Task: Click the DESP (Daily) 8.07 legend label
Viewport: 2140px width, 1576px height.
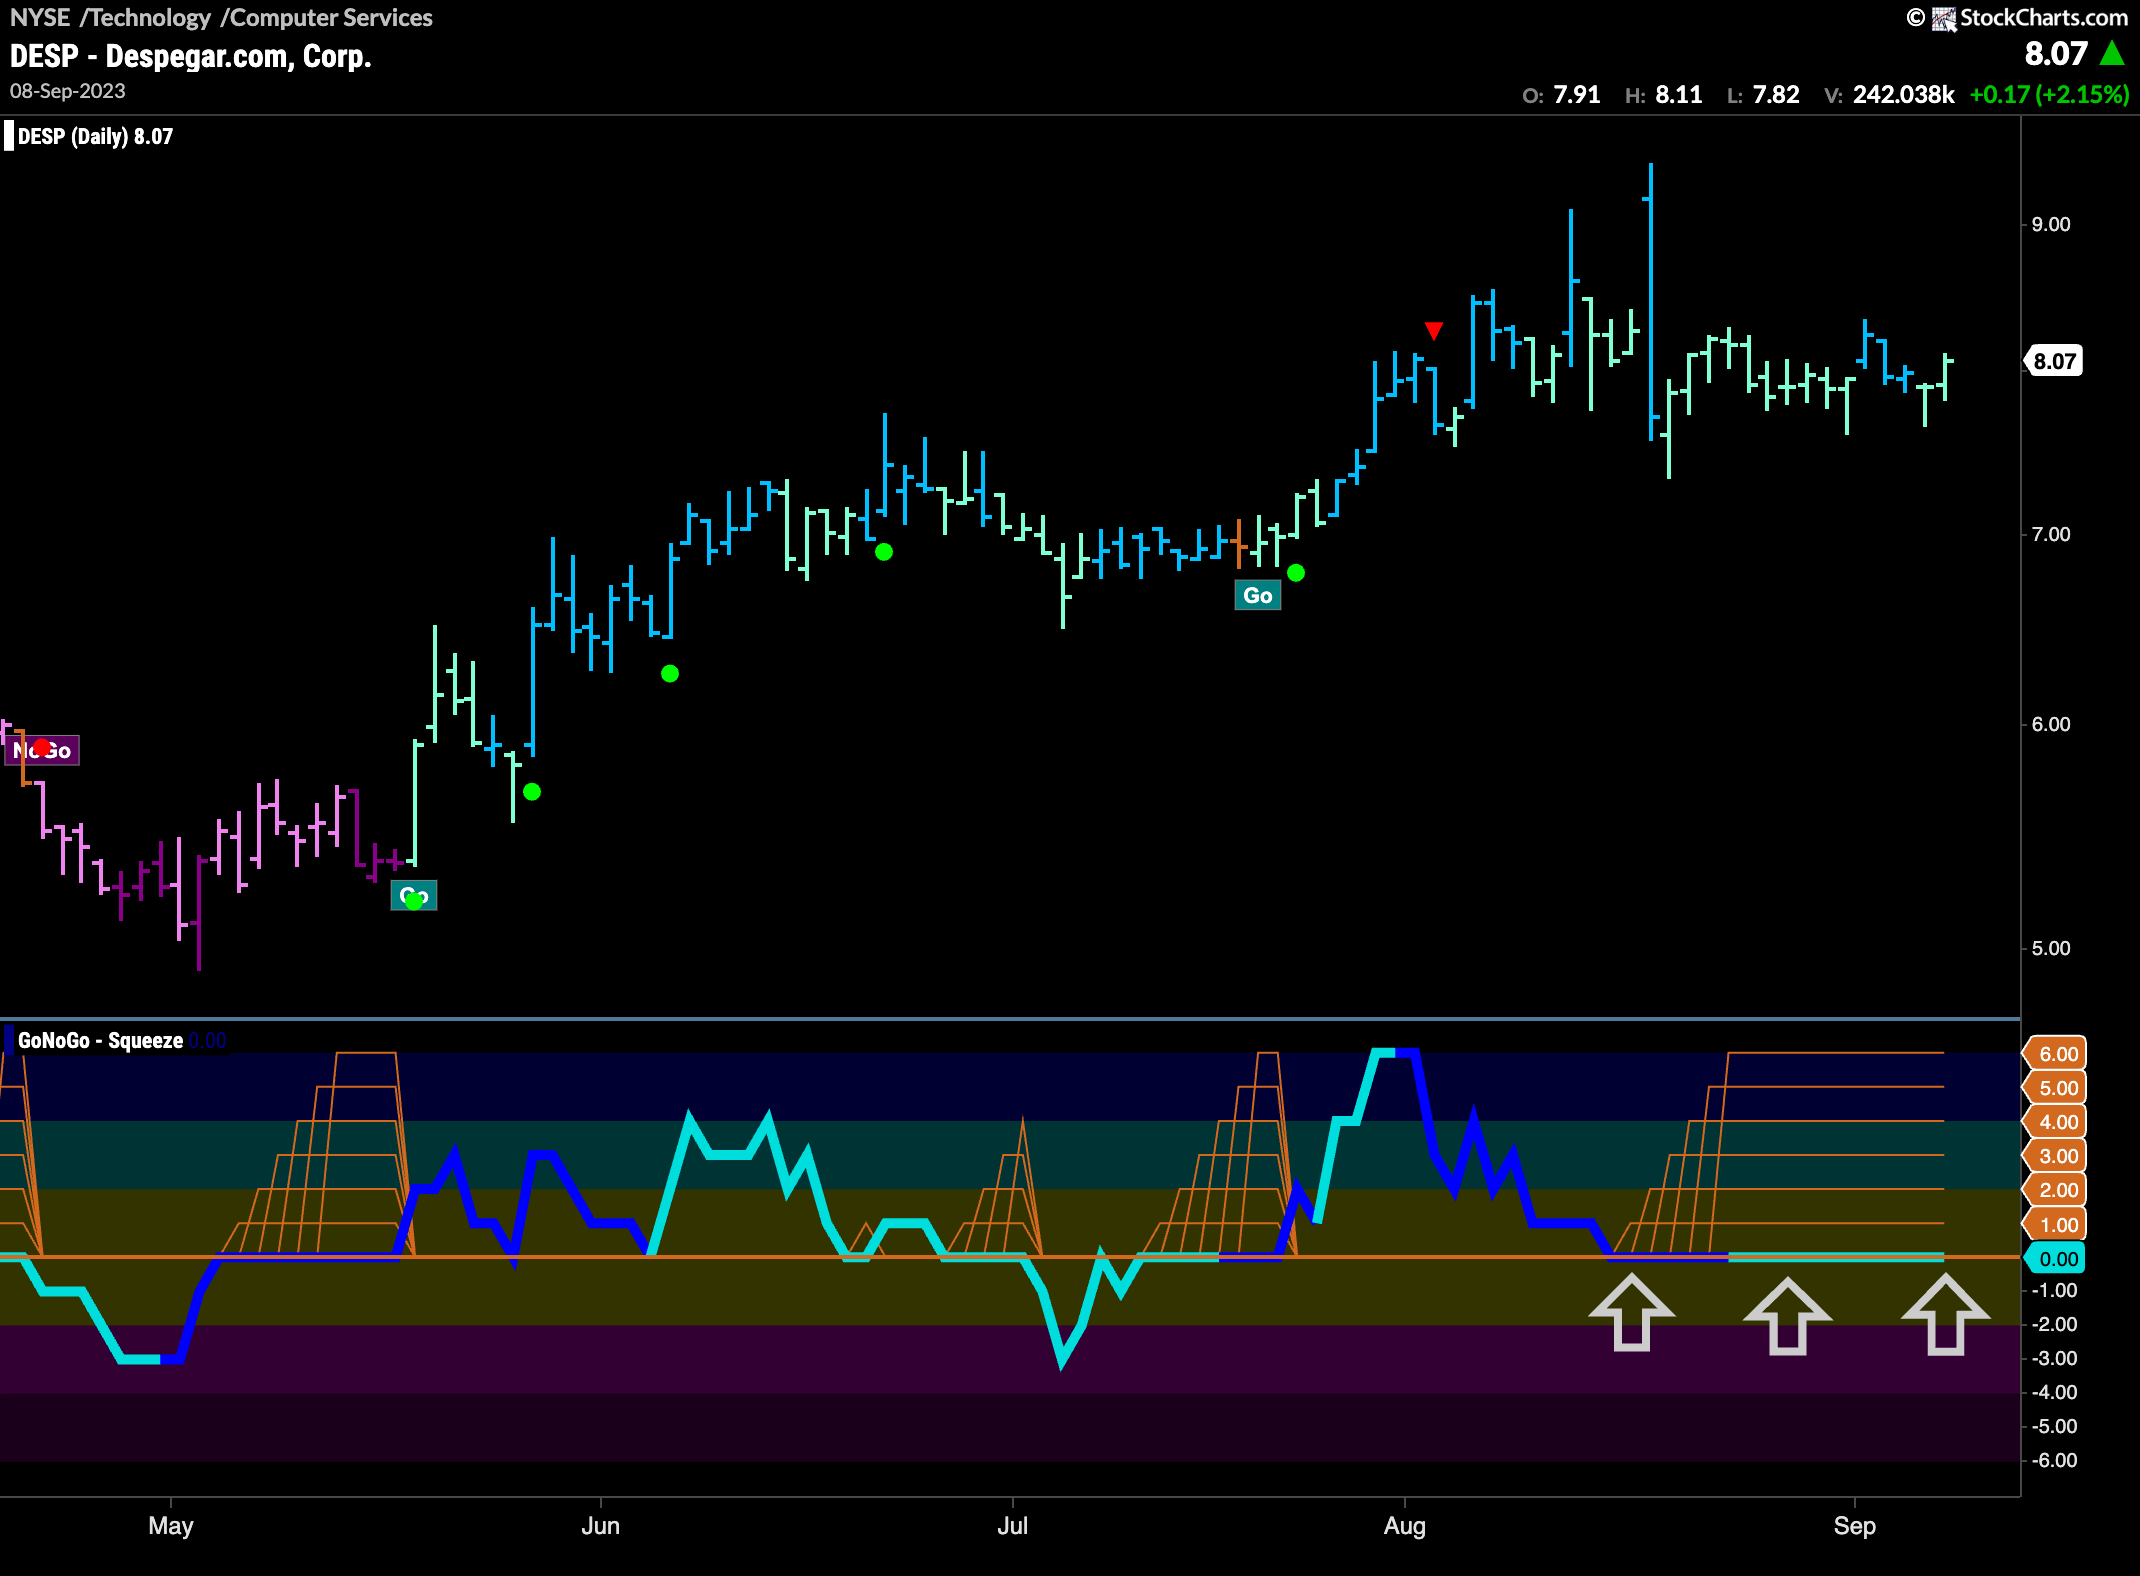Action: 95,136
